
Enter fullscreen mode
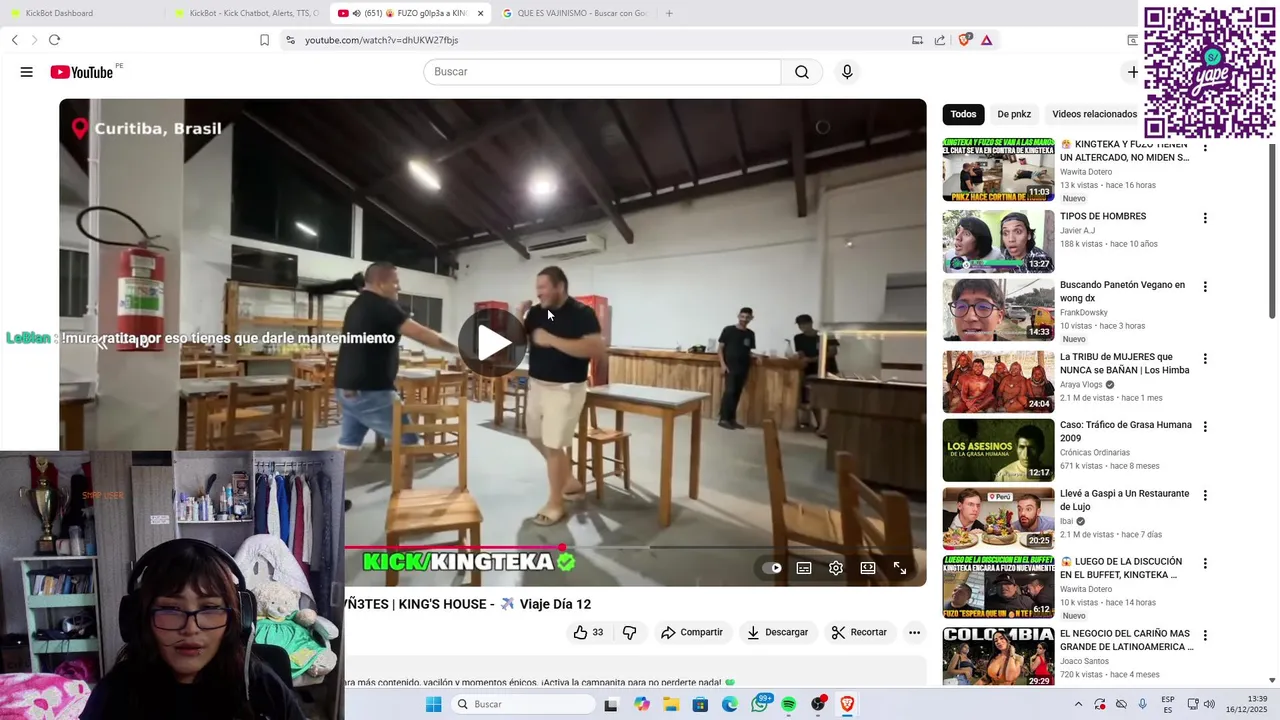(900, 568)
